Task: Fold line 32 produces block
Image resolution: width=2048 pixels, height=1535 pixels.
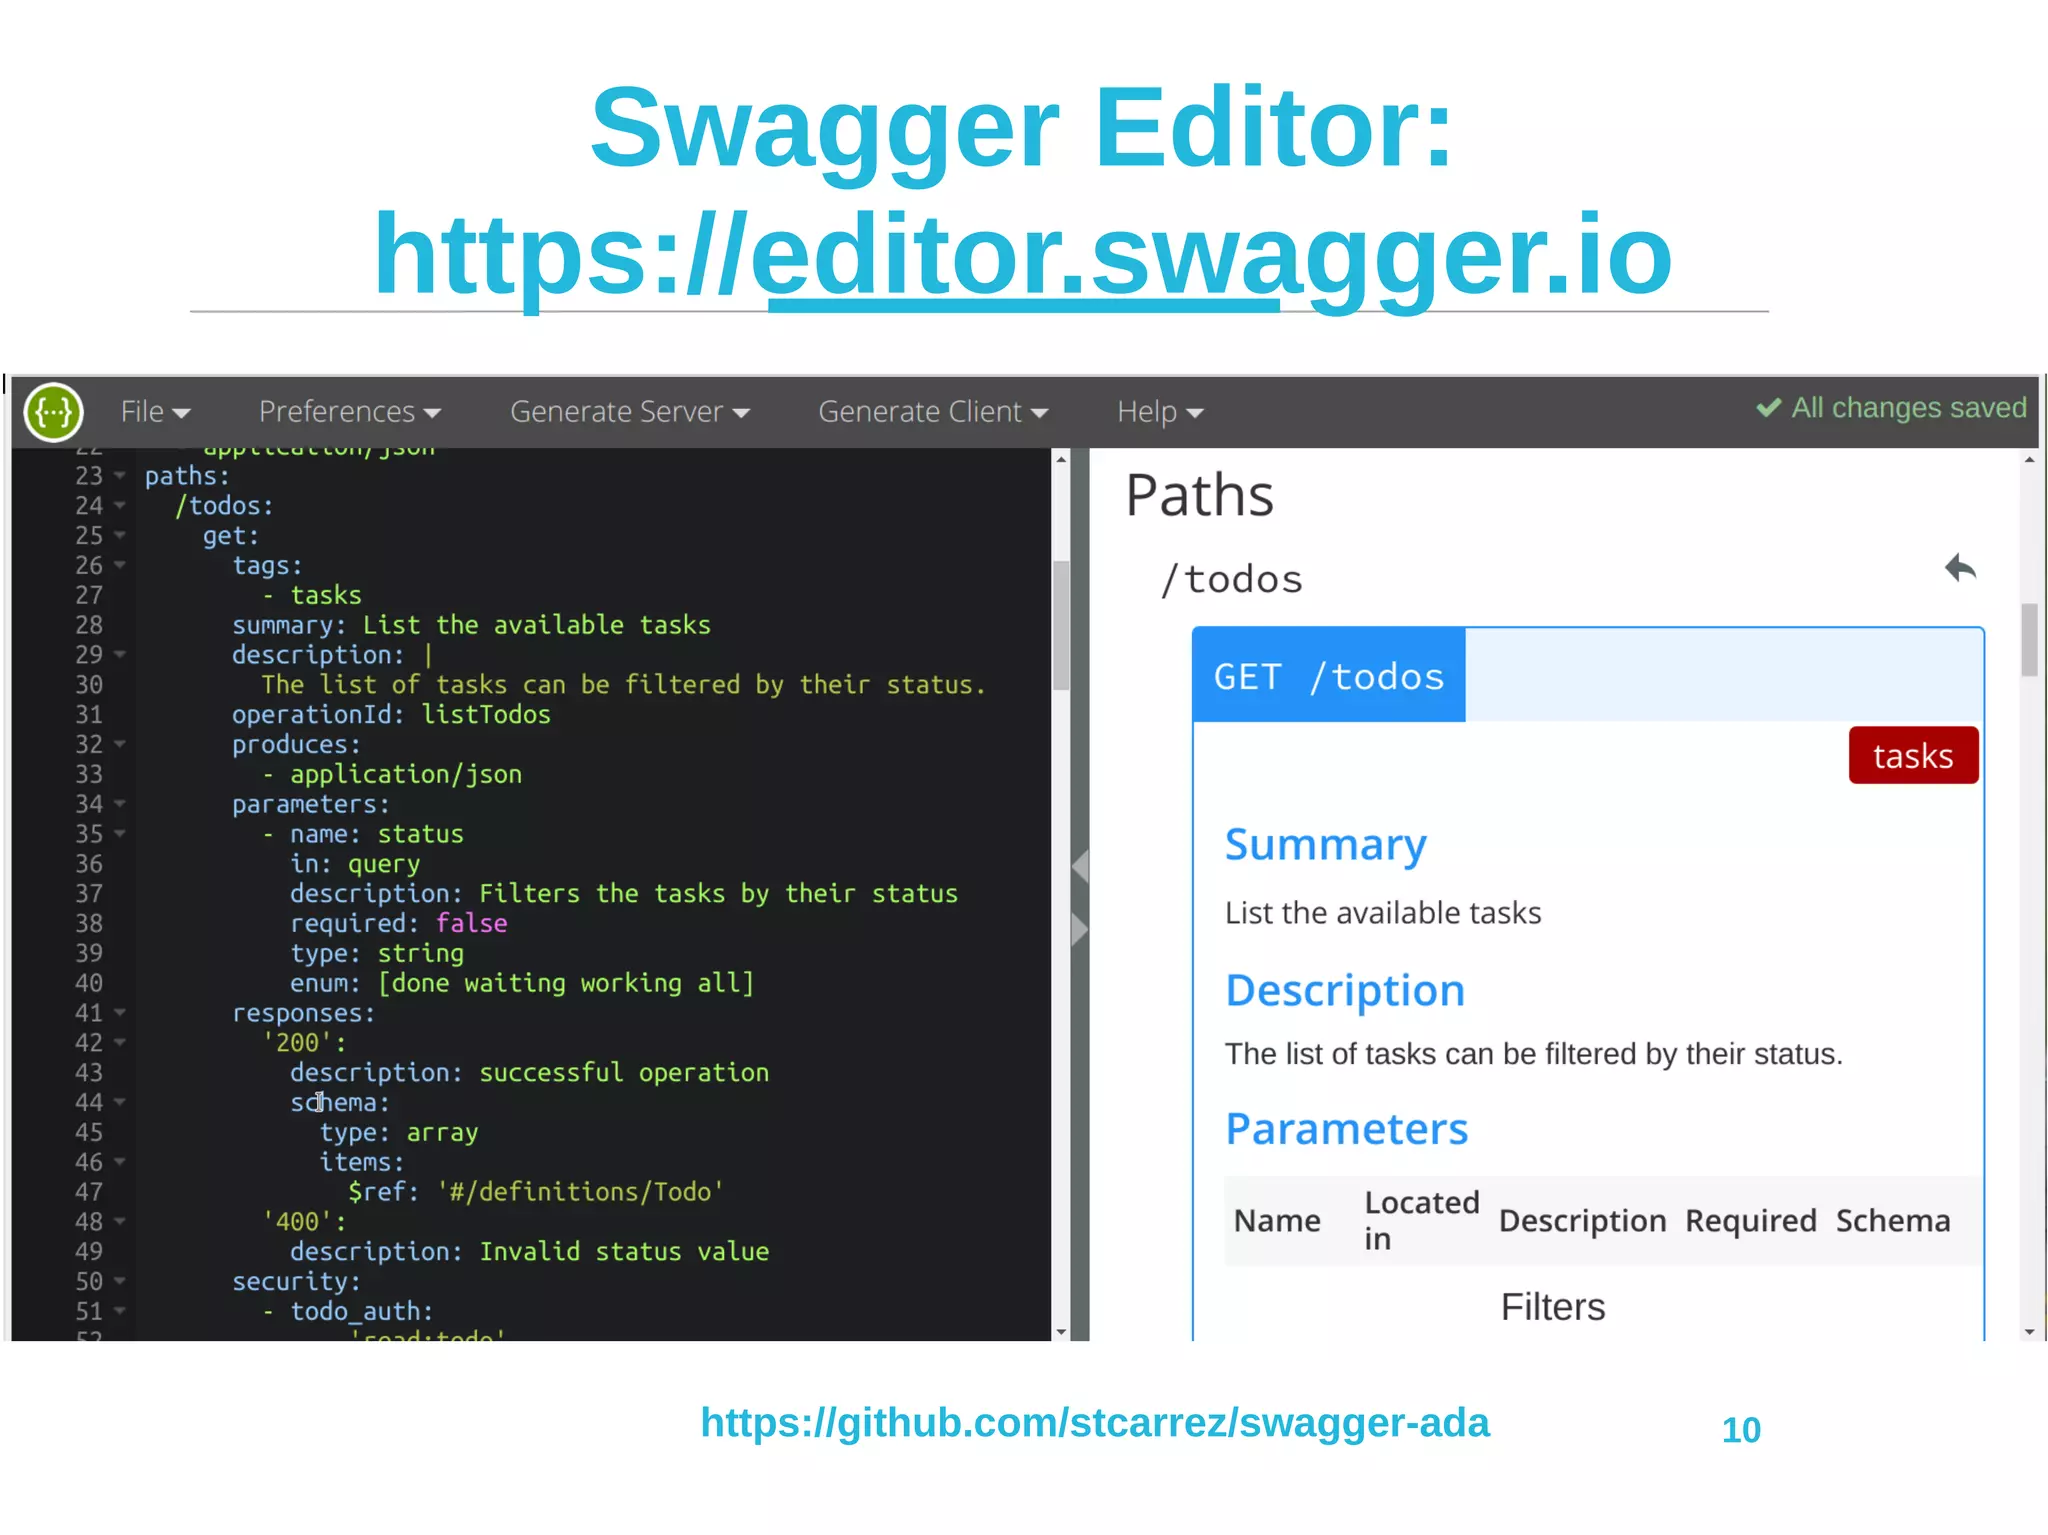Action: 120,744
